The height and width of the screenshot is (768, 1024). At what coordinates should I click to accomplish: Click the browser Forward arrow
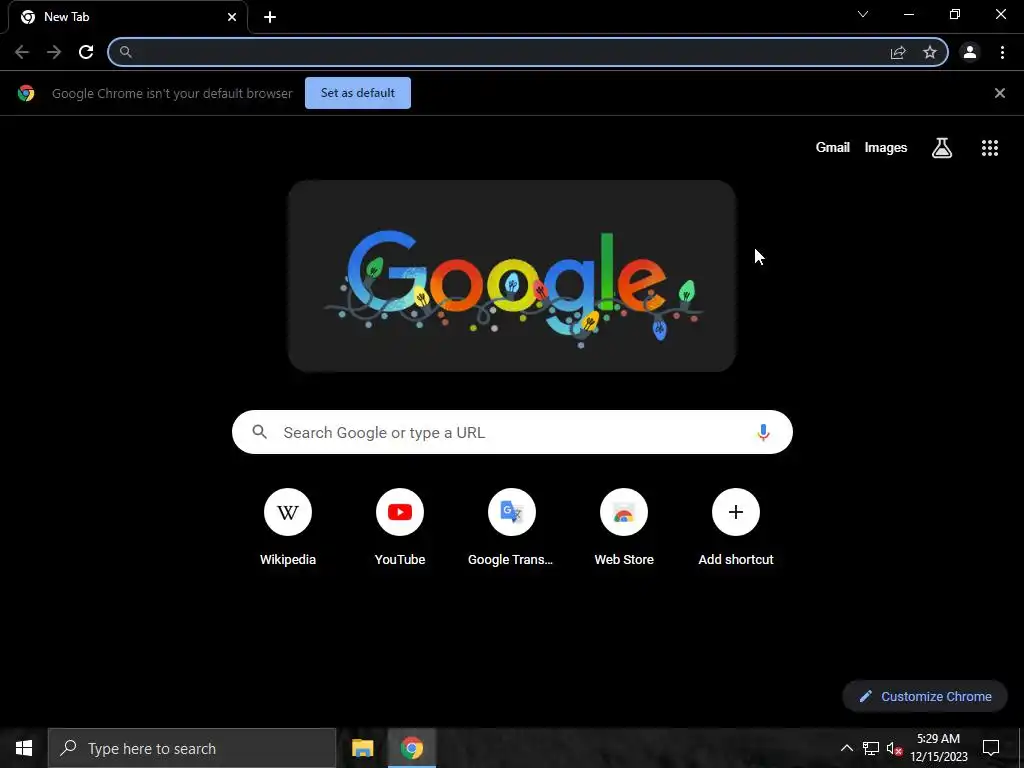54,52
